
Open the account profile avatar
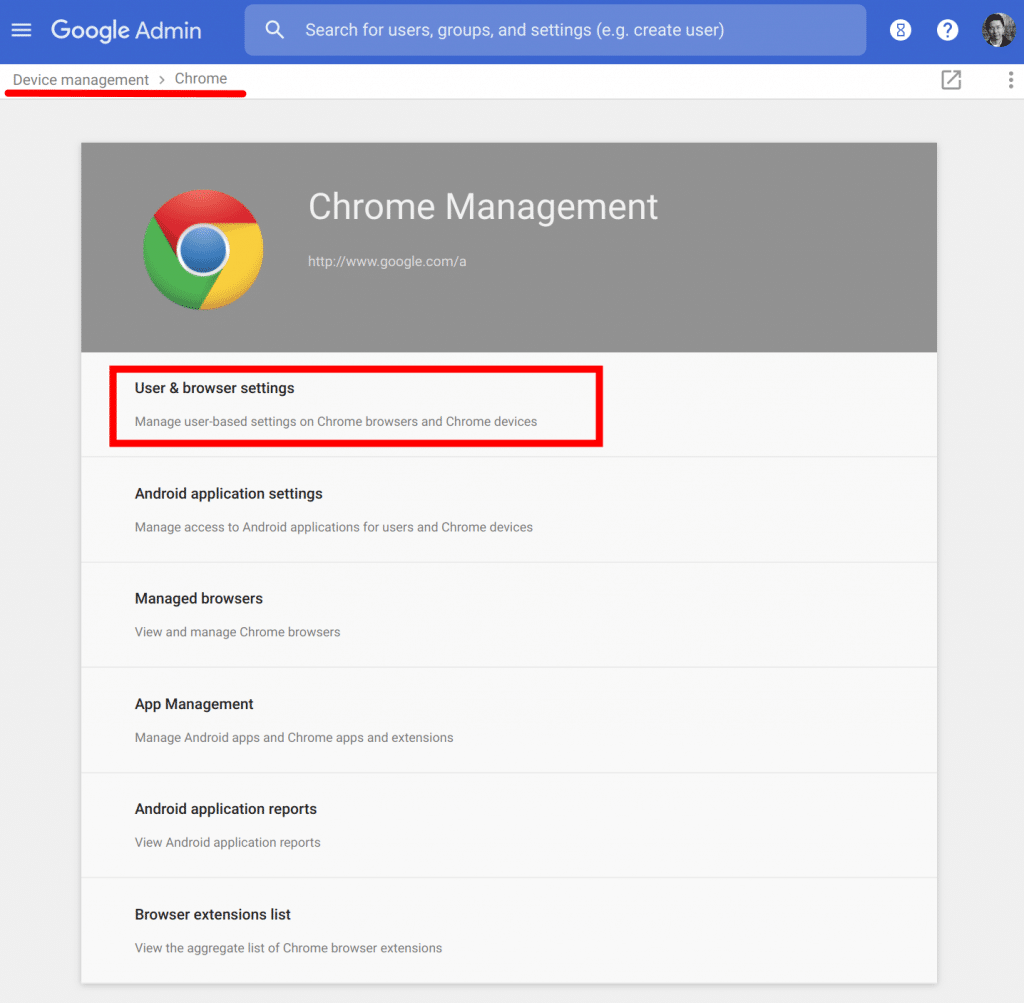coord(999,30)
